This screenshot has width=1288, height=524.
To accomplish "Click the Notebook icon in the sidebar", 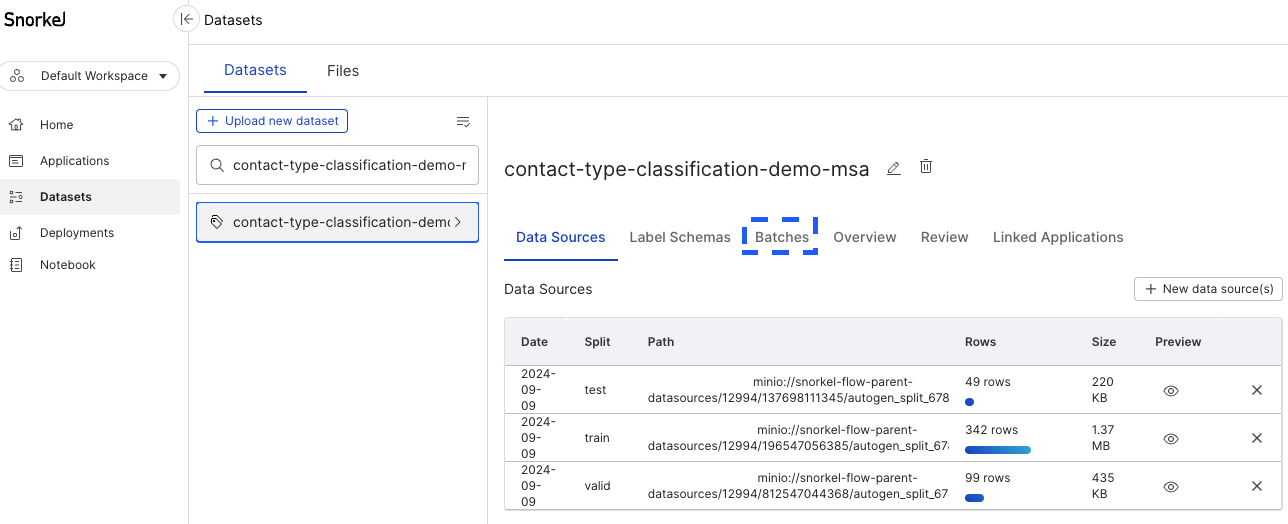I will (x=16, y=265).
